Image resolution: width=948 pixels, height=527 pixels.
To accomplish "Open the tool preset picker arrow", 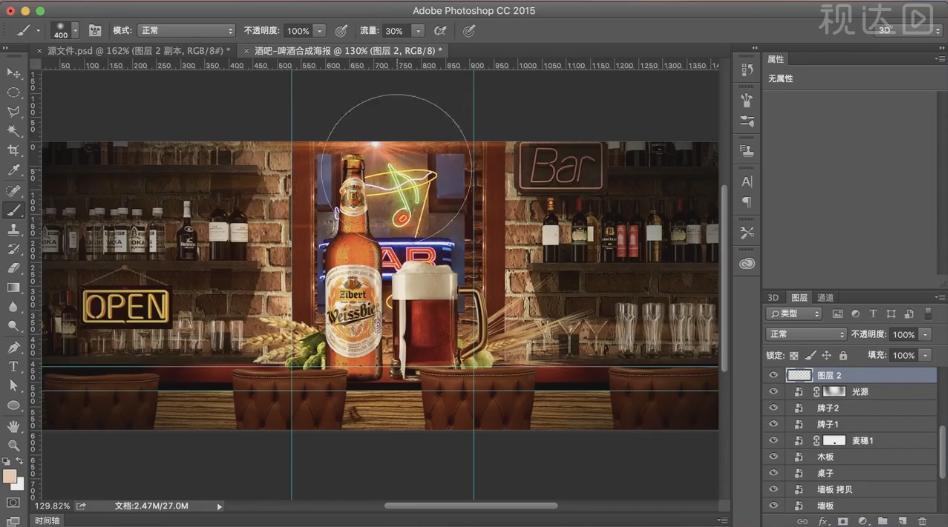I will (38, 30).
